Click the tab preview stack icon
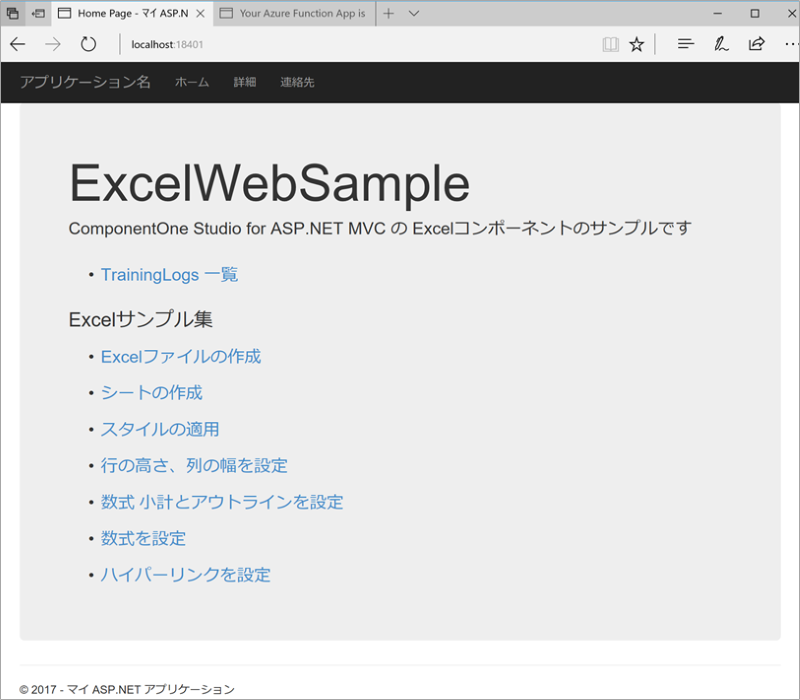This screenshot has width=800, height=700. tap(13, 13)
